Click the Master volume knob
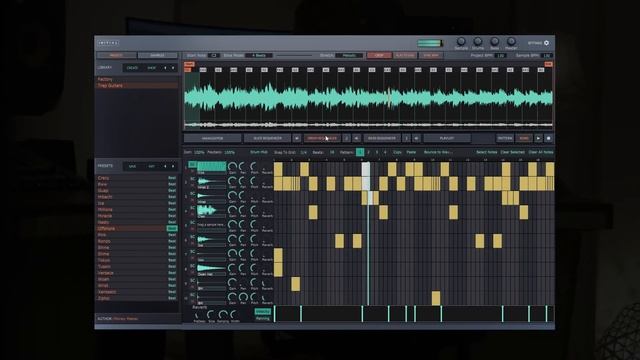The width and height of the screenshot is (640, 360). click(x=511, y=41)
